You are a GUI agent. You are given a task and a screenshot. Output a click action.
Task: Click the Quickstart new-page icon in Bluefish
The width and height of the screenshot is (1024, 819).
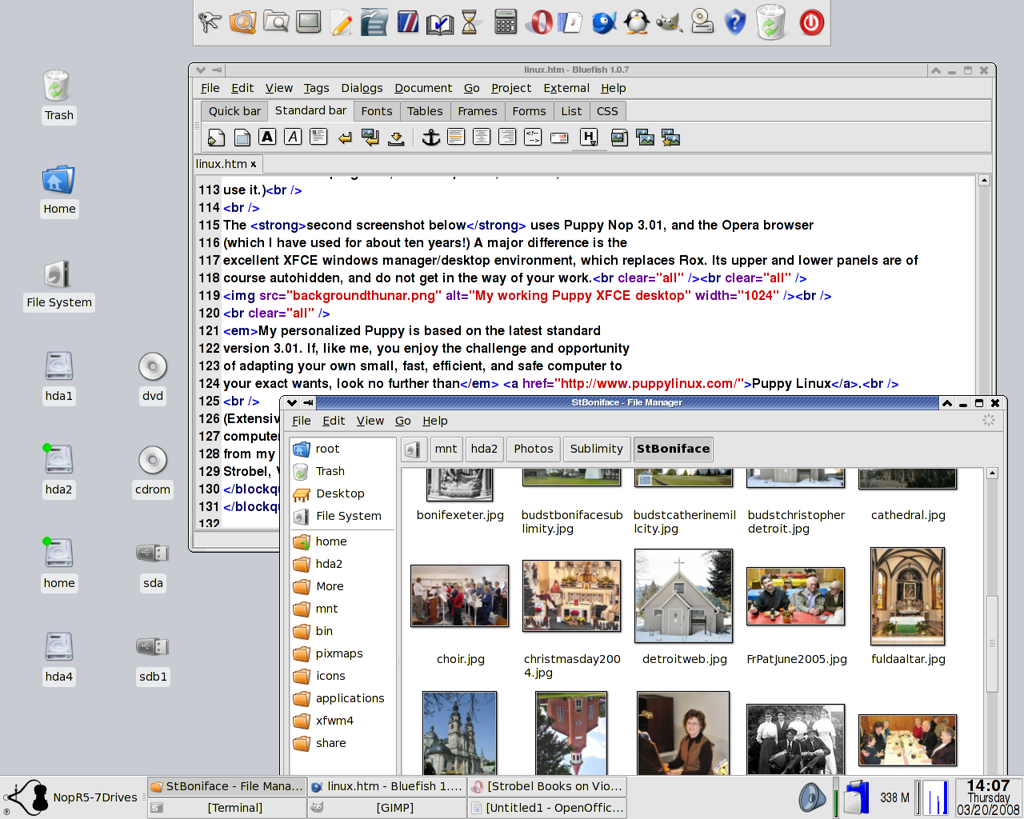click(x=216, y=138)
